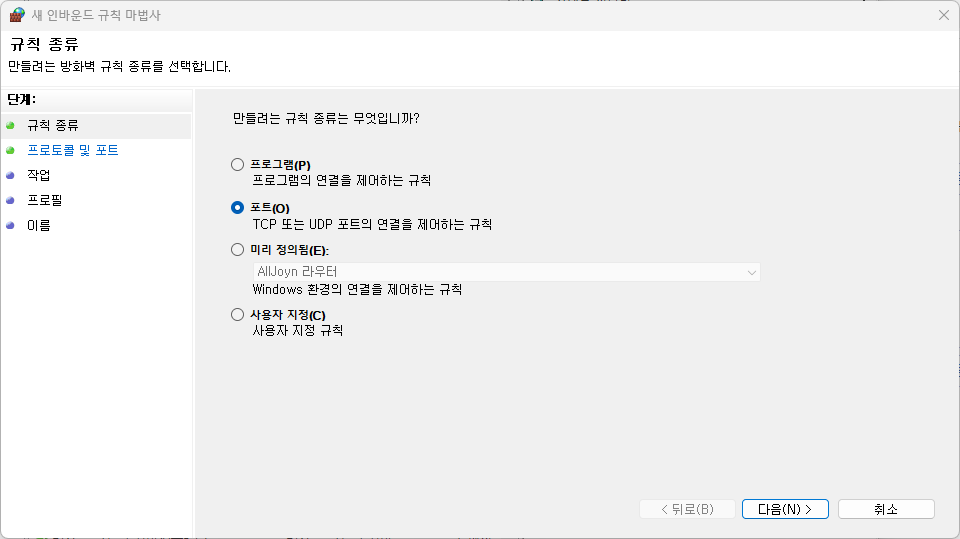Click the question 만들려는 규칙 종류는 무엇입니까?
Viewport: 960px width, 539px height.
tap(326, 118)
